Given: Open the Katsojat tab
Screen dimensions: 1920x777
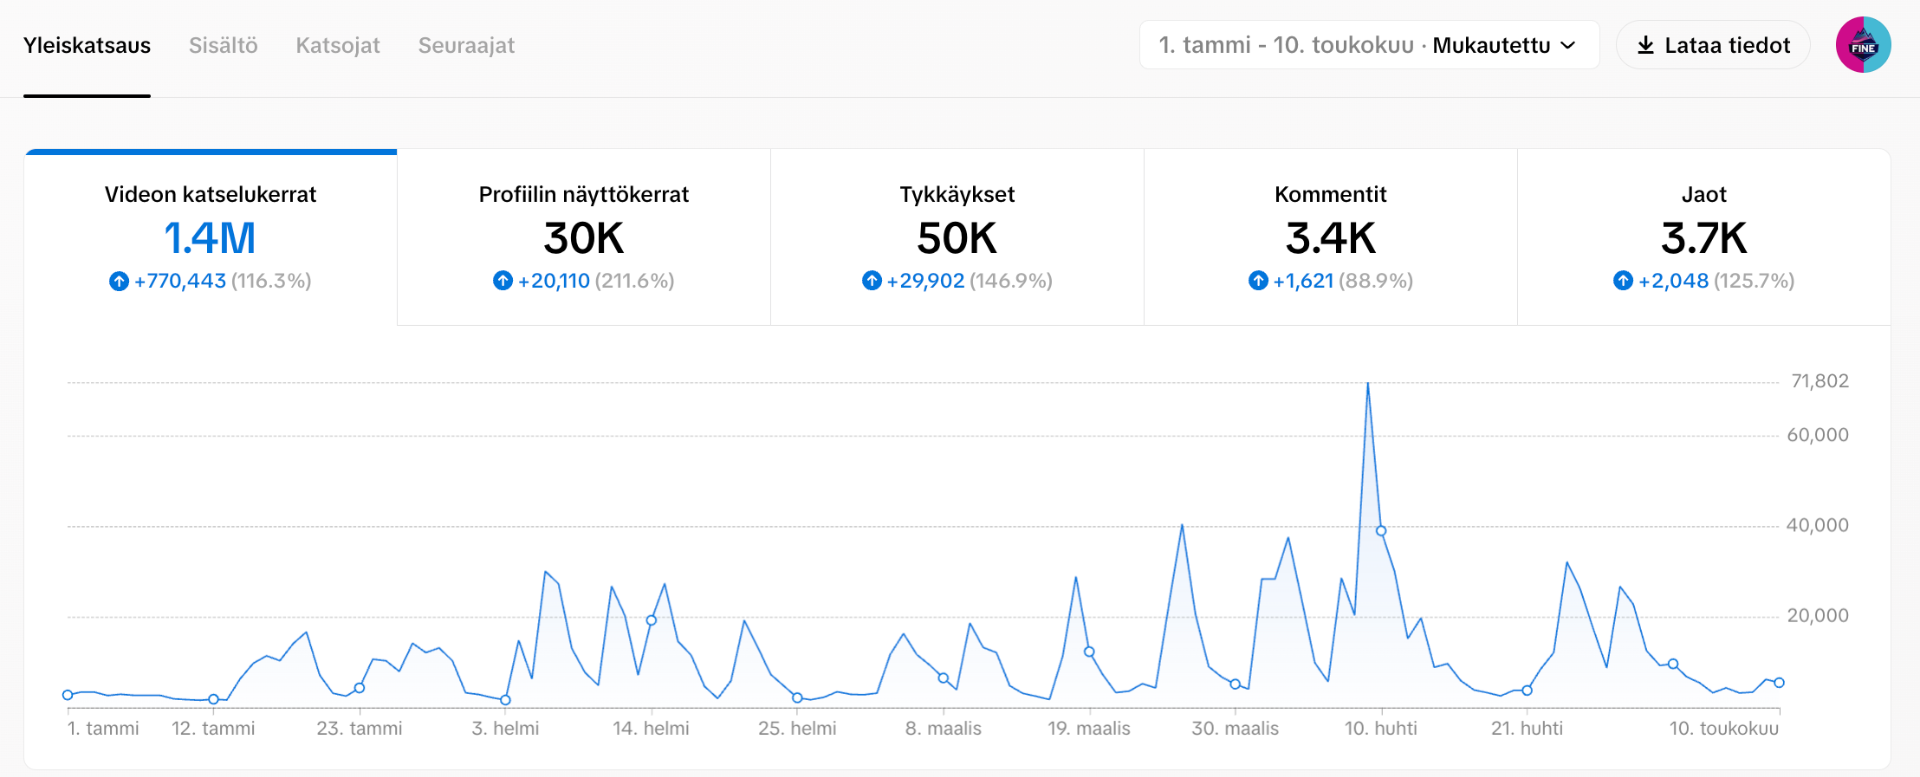Looking at the screenshot, I should (337, 45).
